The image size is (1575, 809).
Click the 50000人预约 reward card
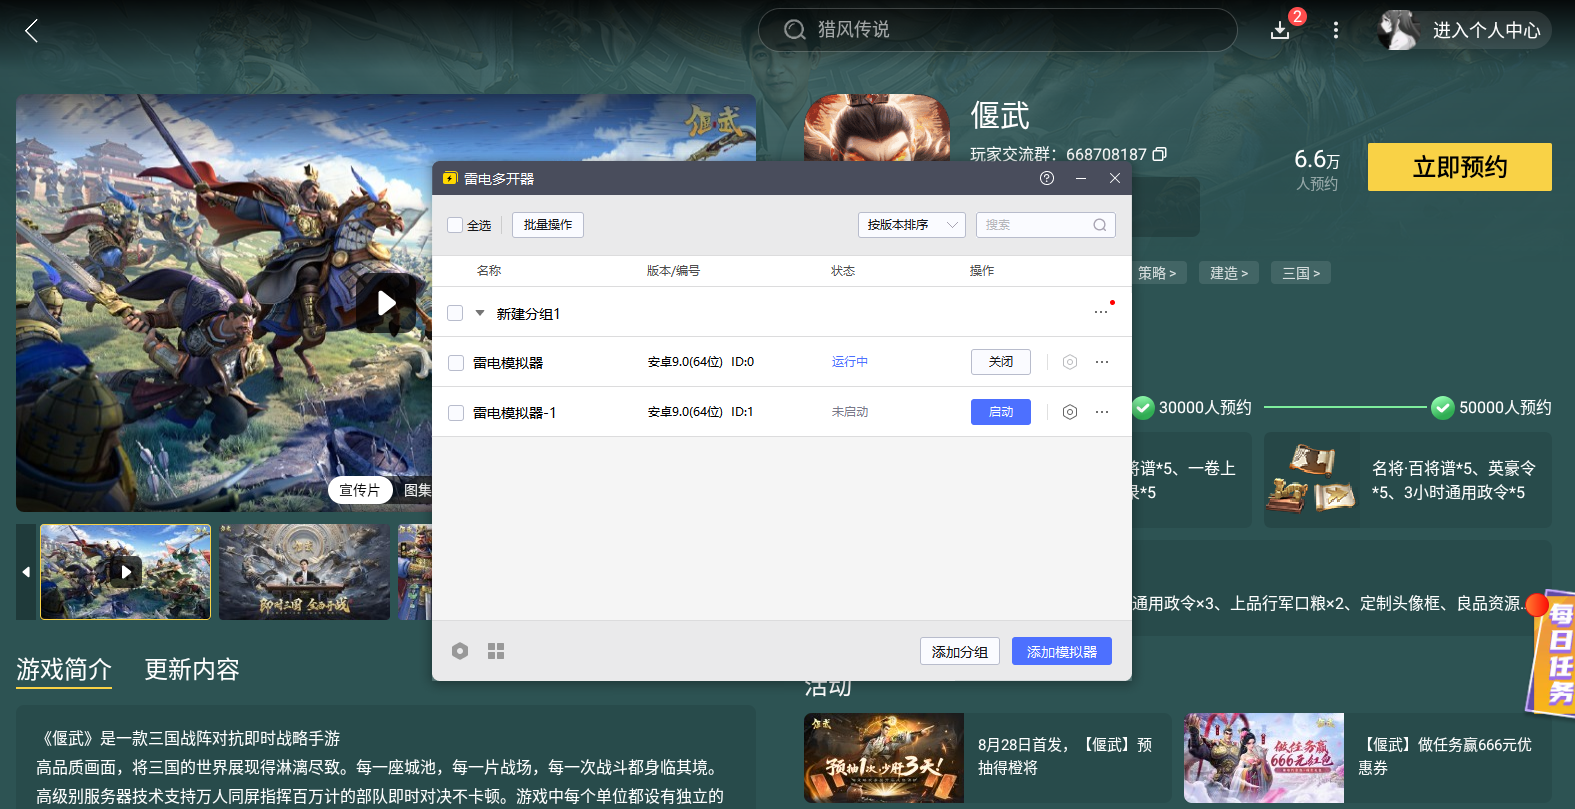1408,480
